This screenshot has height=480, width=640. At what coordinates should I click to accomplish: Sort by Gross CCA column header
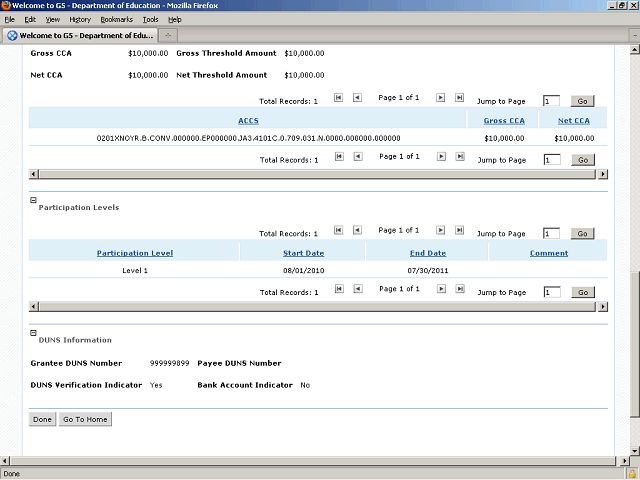pos(503,120)
